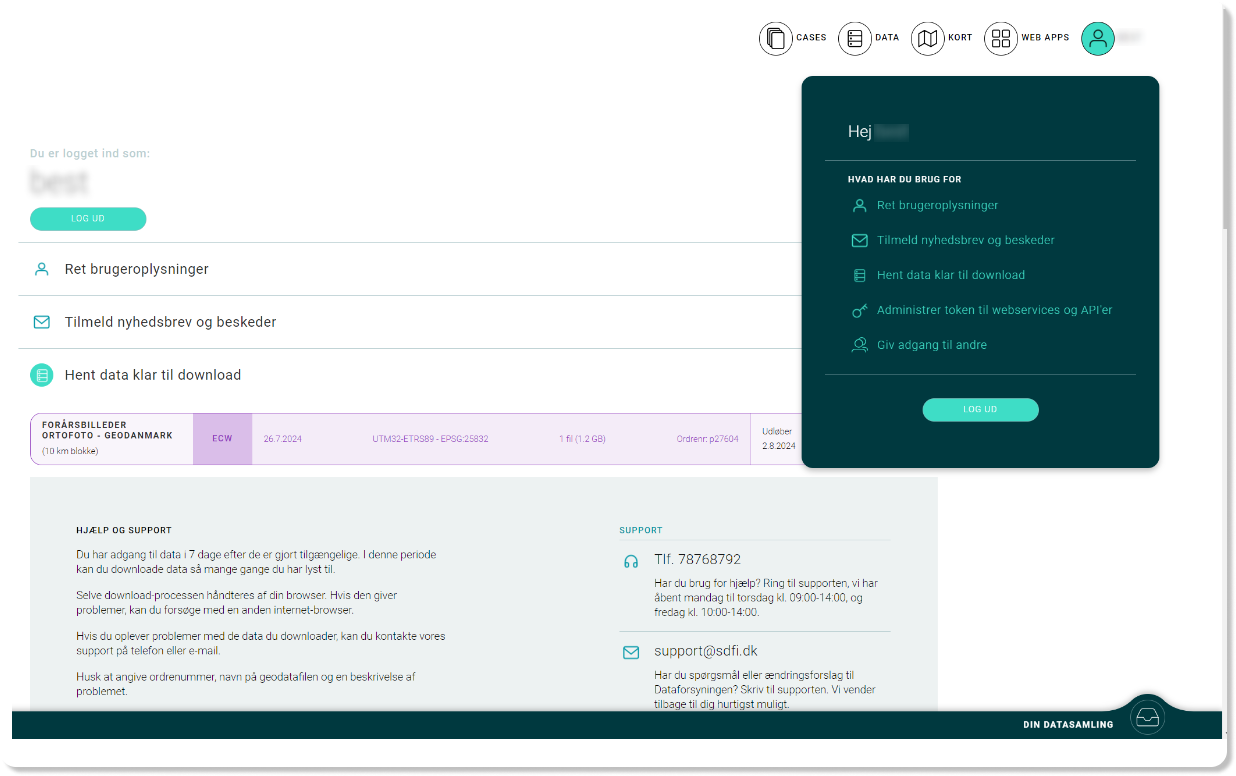Click the person icon beside dropdown Ret brugeroplysninger
The height and width of the screenshot is (776, 1236).
click(859, 205)
